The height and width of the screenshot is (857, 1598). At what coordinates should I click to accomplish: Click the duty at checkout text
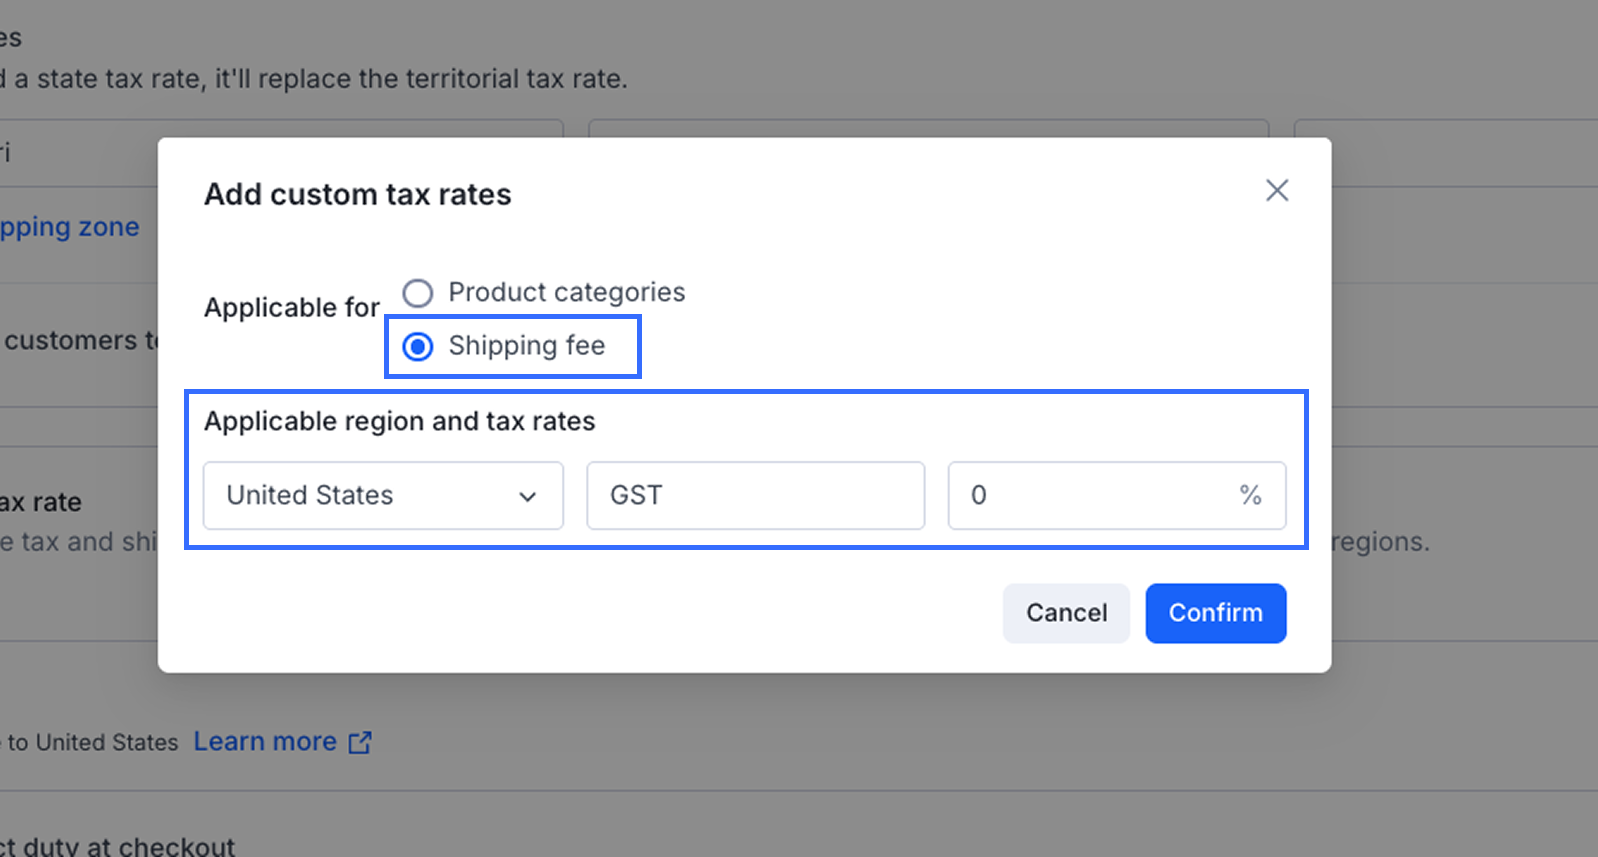coord(118,846)
